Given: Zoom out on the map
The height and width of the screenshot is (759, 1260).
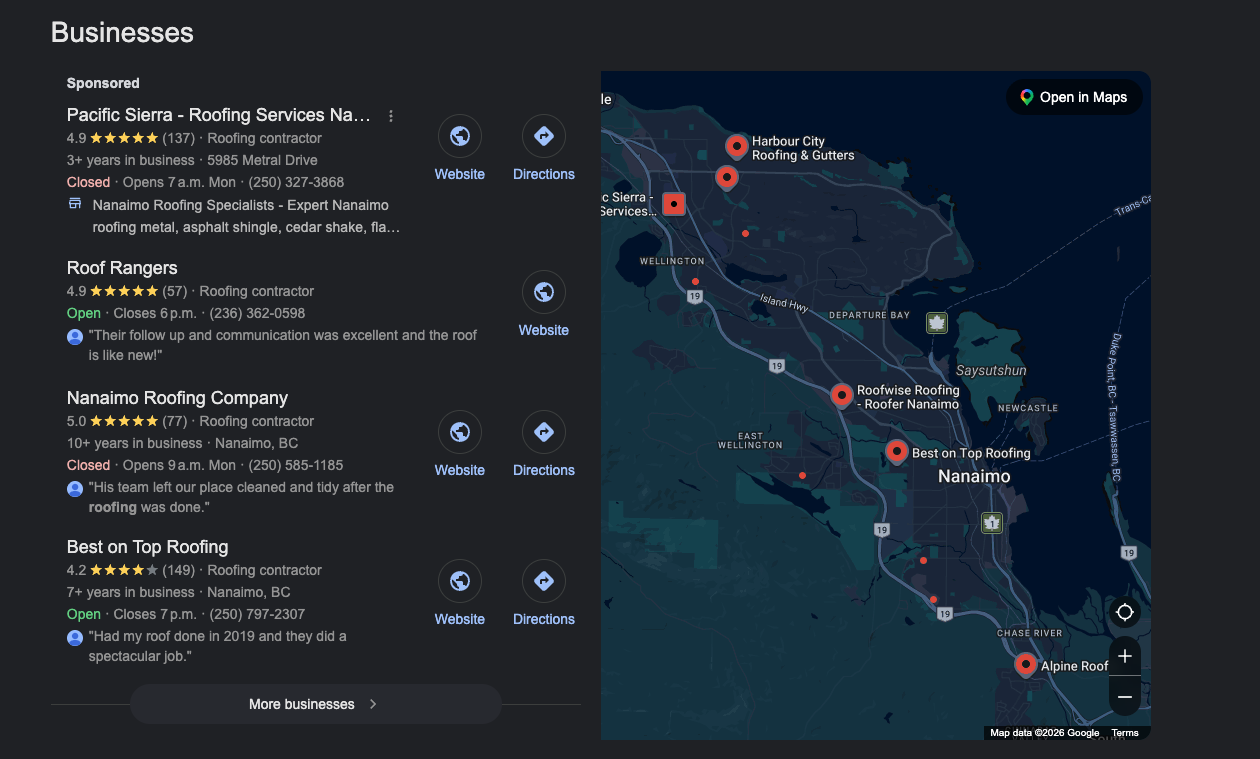Looking at the screenshot, I should [x=1125, y=696].
